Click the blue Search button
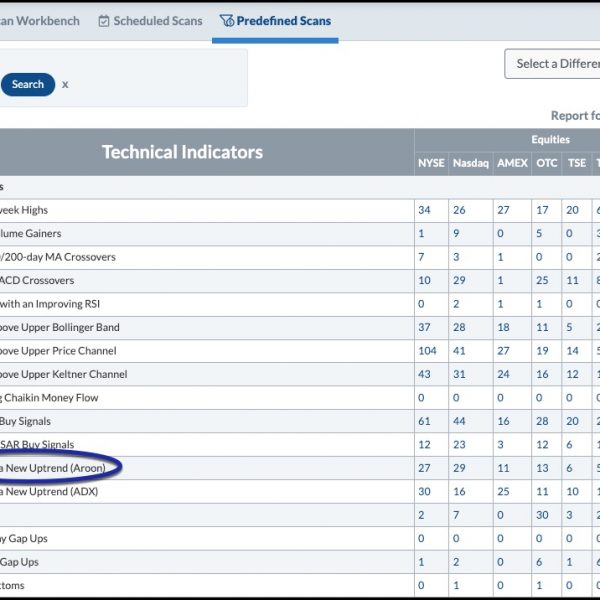Image resolution: width=600 pixels, height=600 pixels. pyautogui.click(x=28, y=84)
